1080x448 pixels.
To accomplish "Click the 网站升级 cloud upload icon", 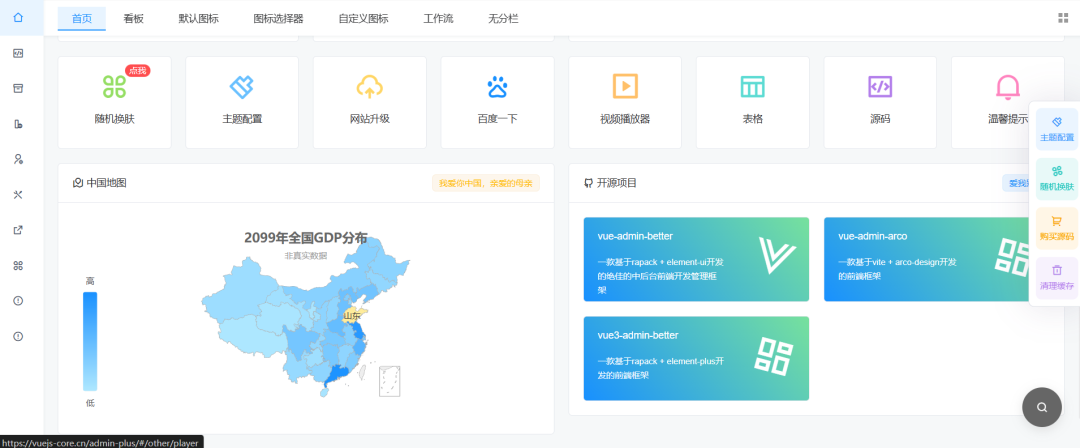I will (370, 87).
